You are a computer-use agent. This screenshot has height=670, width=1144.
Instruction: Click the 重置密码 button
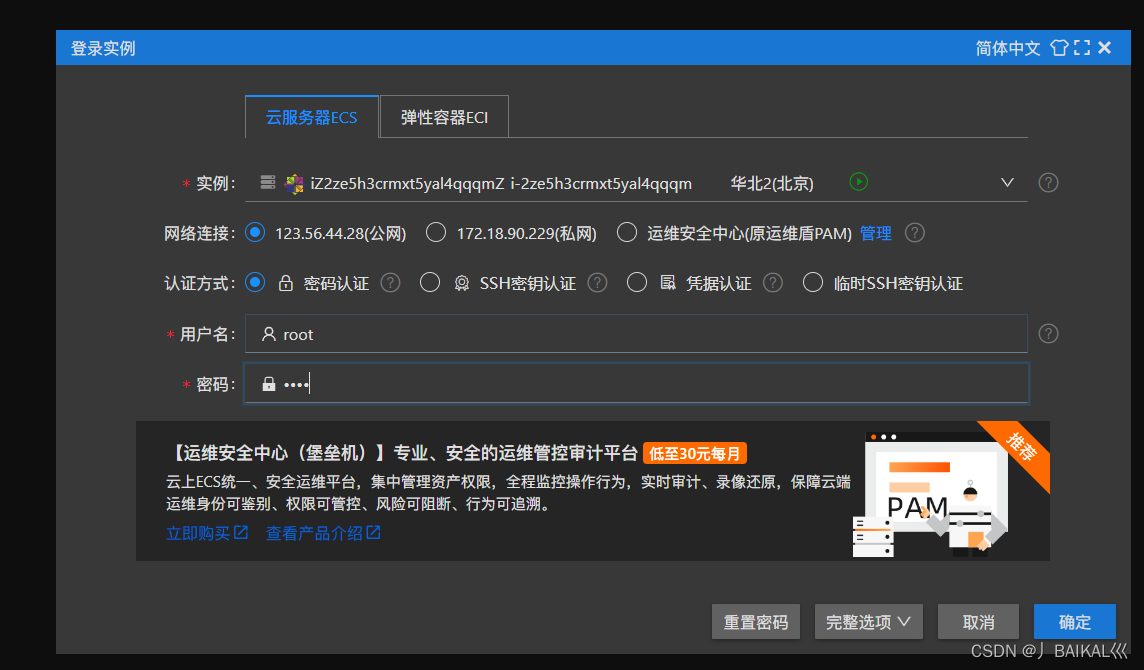(756, 622)
